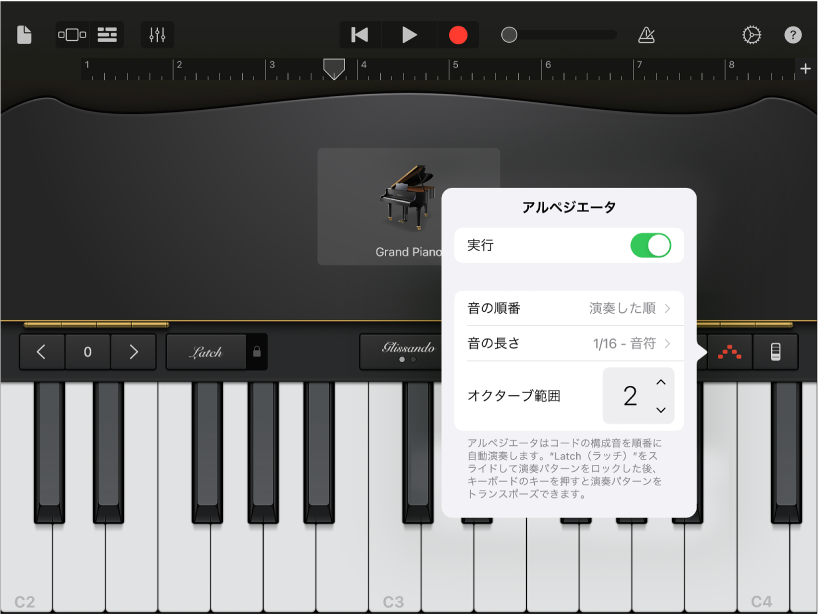
Task: Enable the metronome
Action: point(645,34)
